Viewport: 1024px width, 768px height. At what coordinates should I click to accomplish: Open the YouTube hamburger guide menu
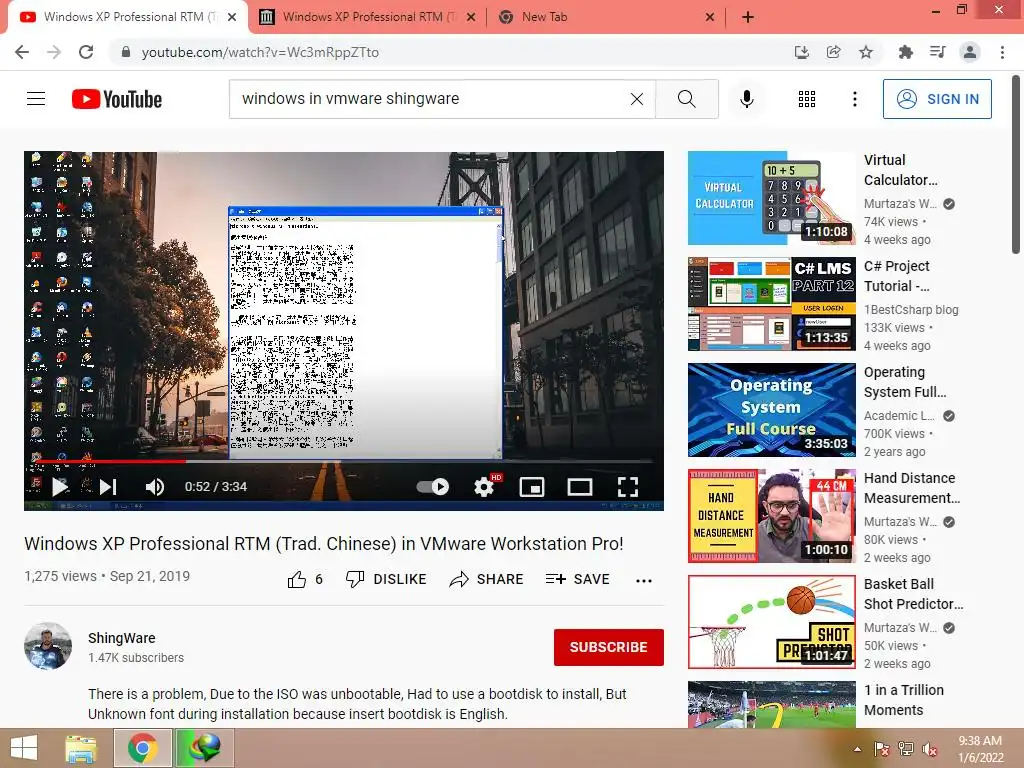(36, 99)
